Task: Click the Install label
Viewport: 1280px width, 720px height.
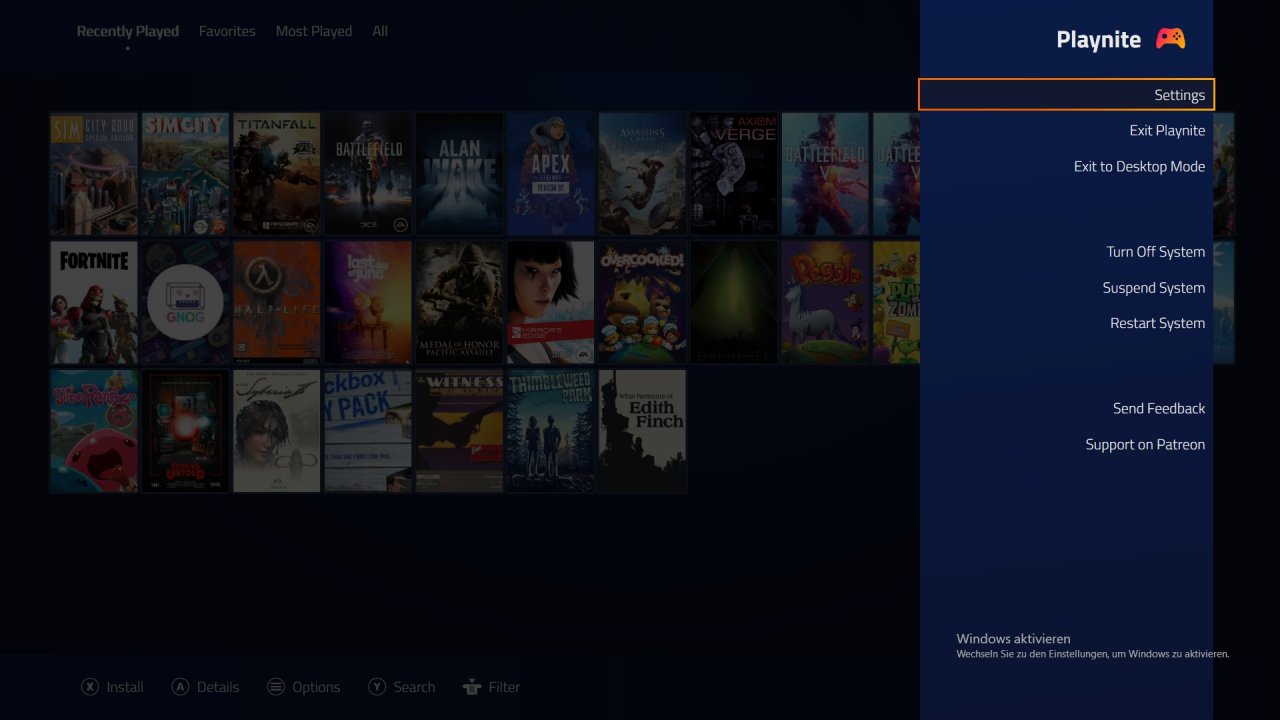Action: tap(125, 687)
